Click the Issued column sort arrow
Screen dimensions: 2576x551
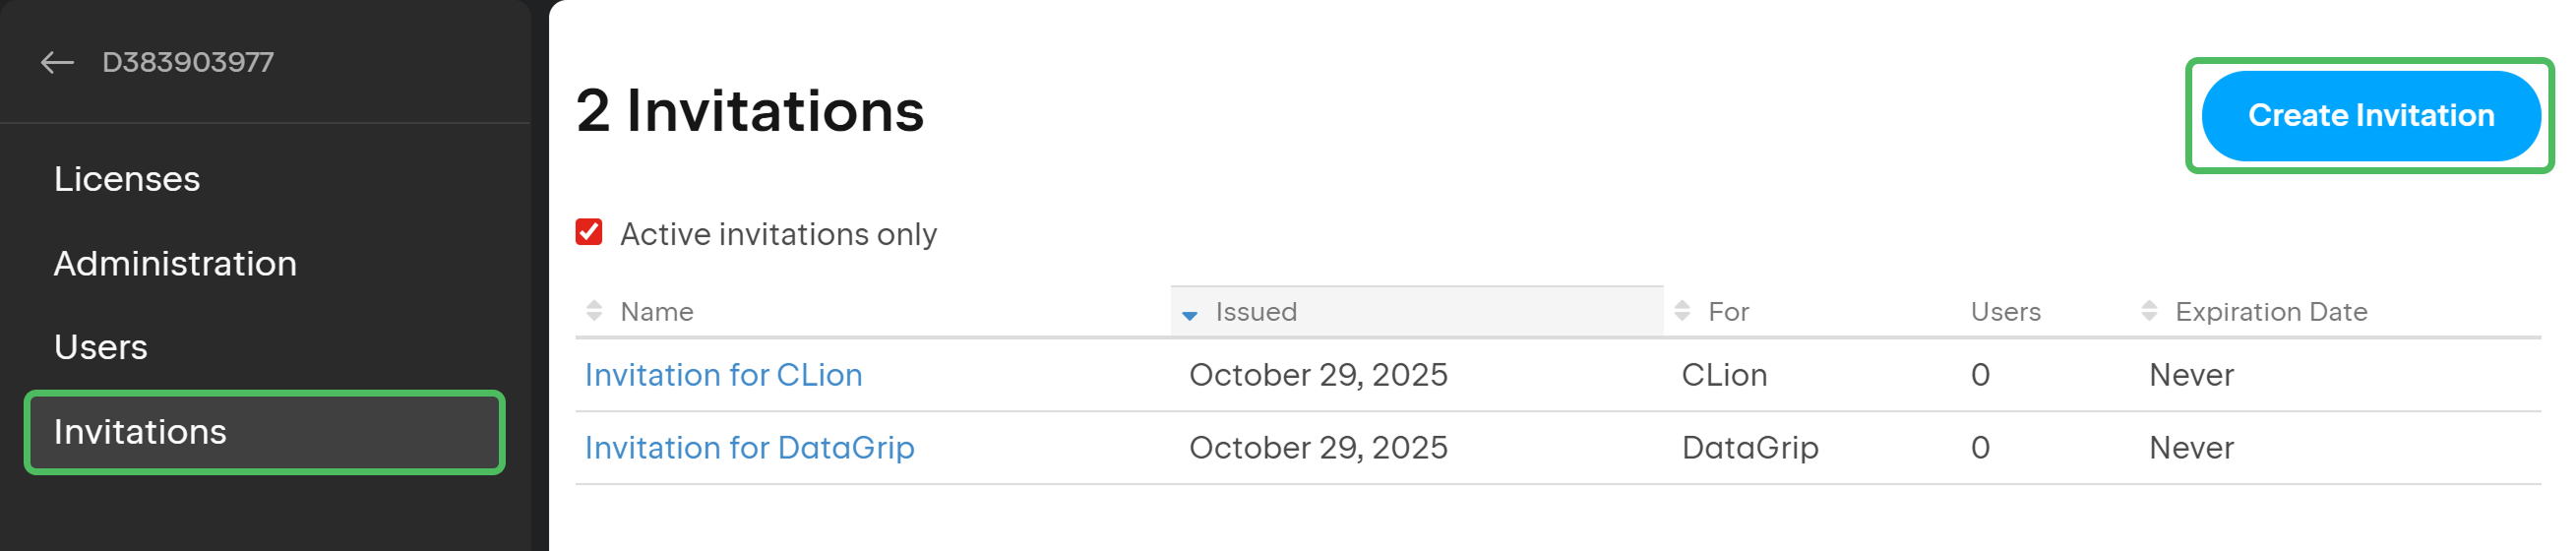point(1189,315)
